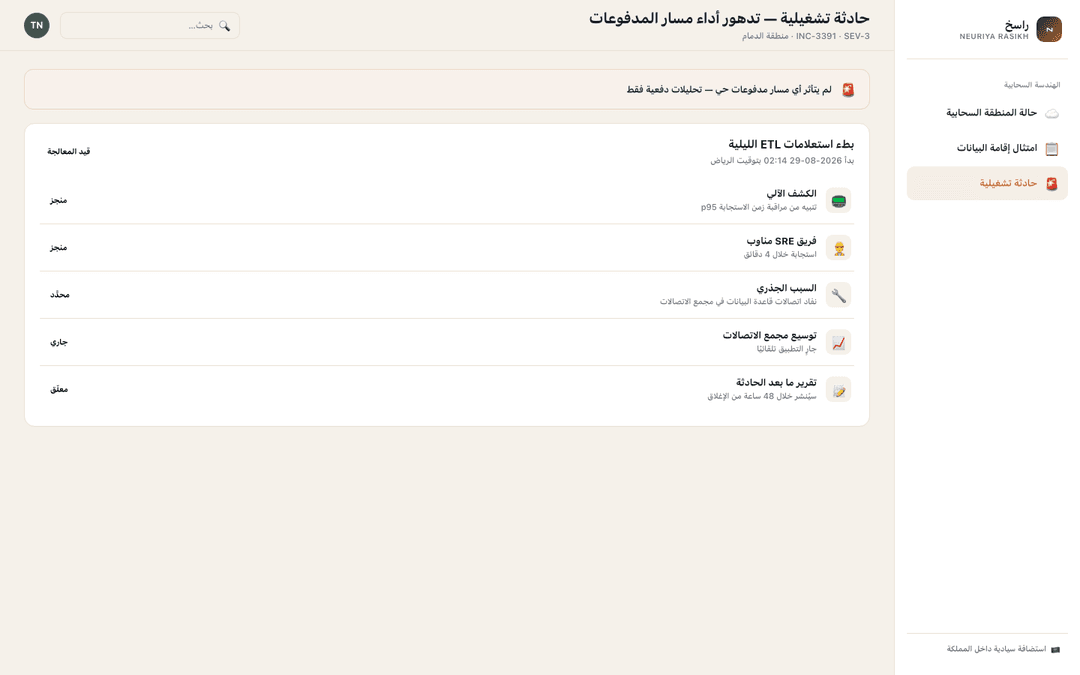The width and height of the screenshot is (1080, 675).
Task: Click the worker icon for فريق SRE مناوب
Action: 838,248
